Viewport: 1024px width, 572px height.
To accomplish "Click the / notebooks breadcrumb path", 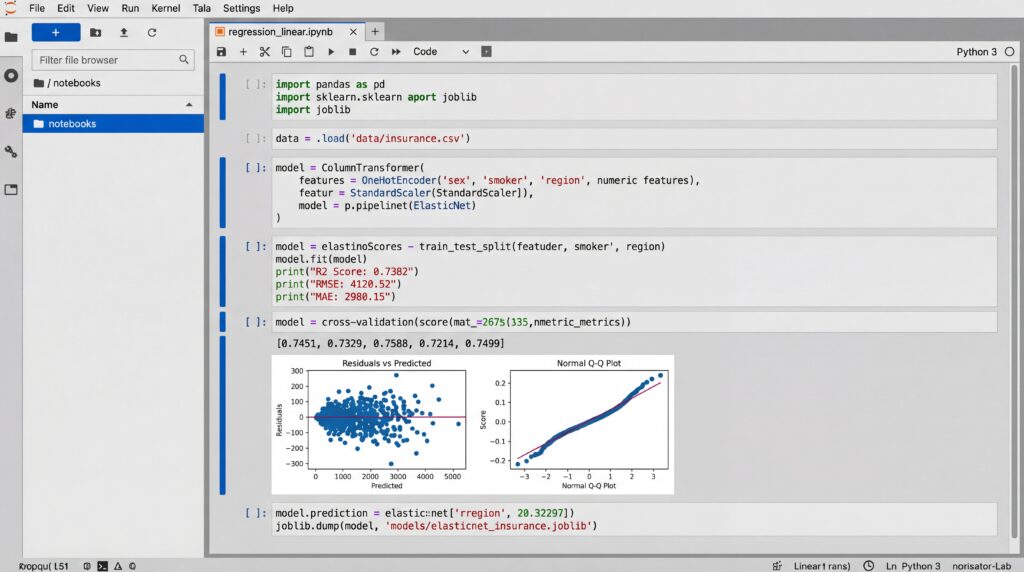I will [x=67, y=83].
